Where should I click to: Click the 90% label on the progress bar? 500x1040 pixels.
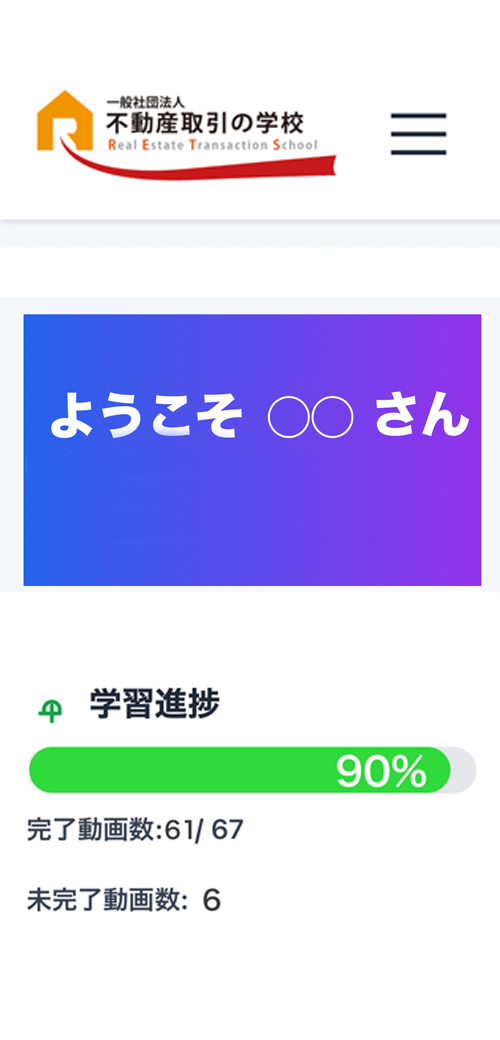pyautogui.click(x=381, y=771)
